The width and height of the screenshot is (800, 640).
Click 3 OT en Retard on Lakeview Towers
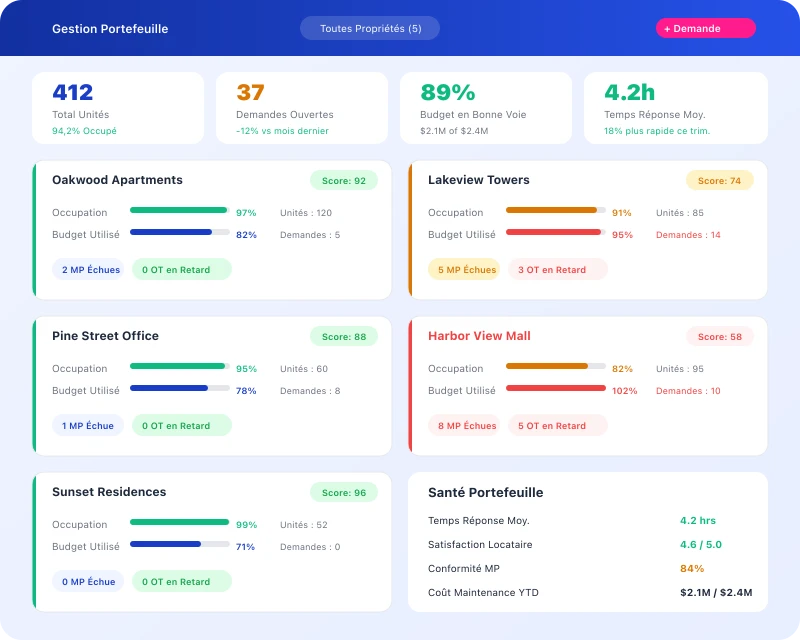557,269
